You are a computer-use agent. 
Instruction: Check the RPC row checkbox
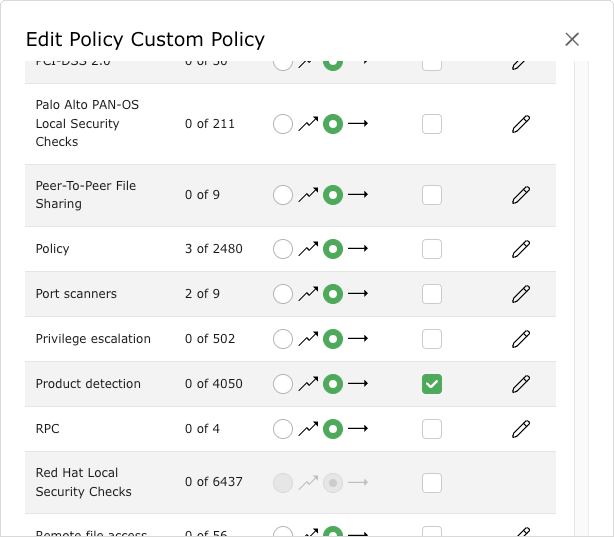pyautogui.click(x=431, y=429)
